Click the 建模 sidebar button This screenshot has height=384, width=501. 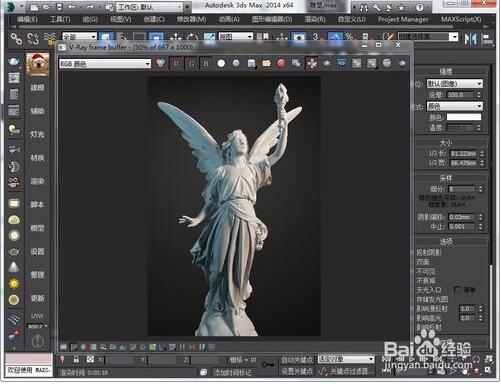coord(37,88)
